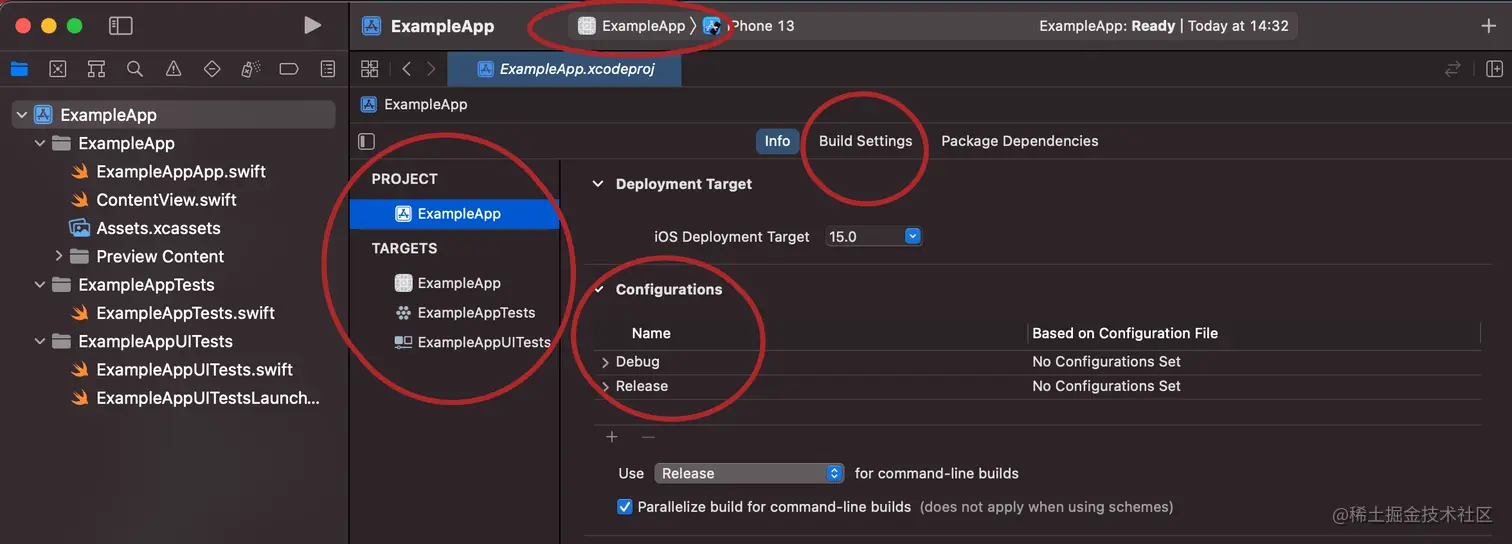The height and width of the screenshot is (544, 1512).
Task: Choose the ExampleApp scheme in toolbar
Action: [632, 26]
